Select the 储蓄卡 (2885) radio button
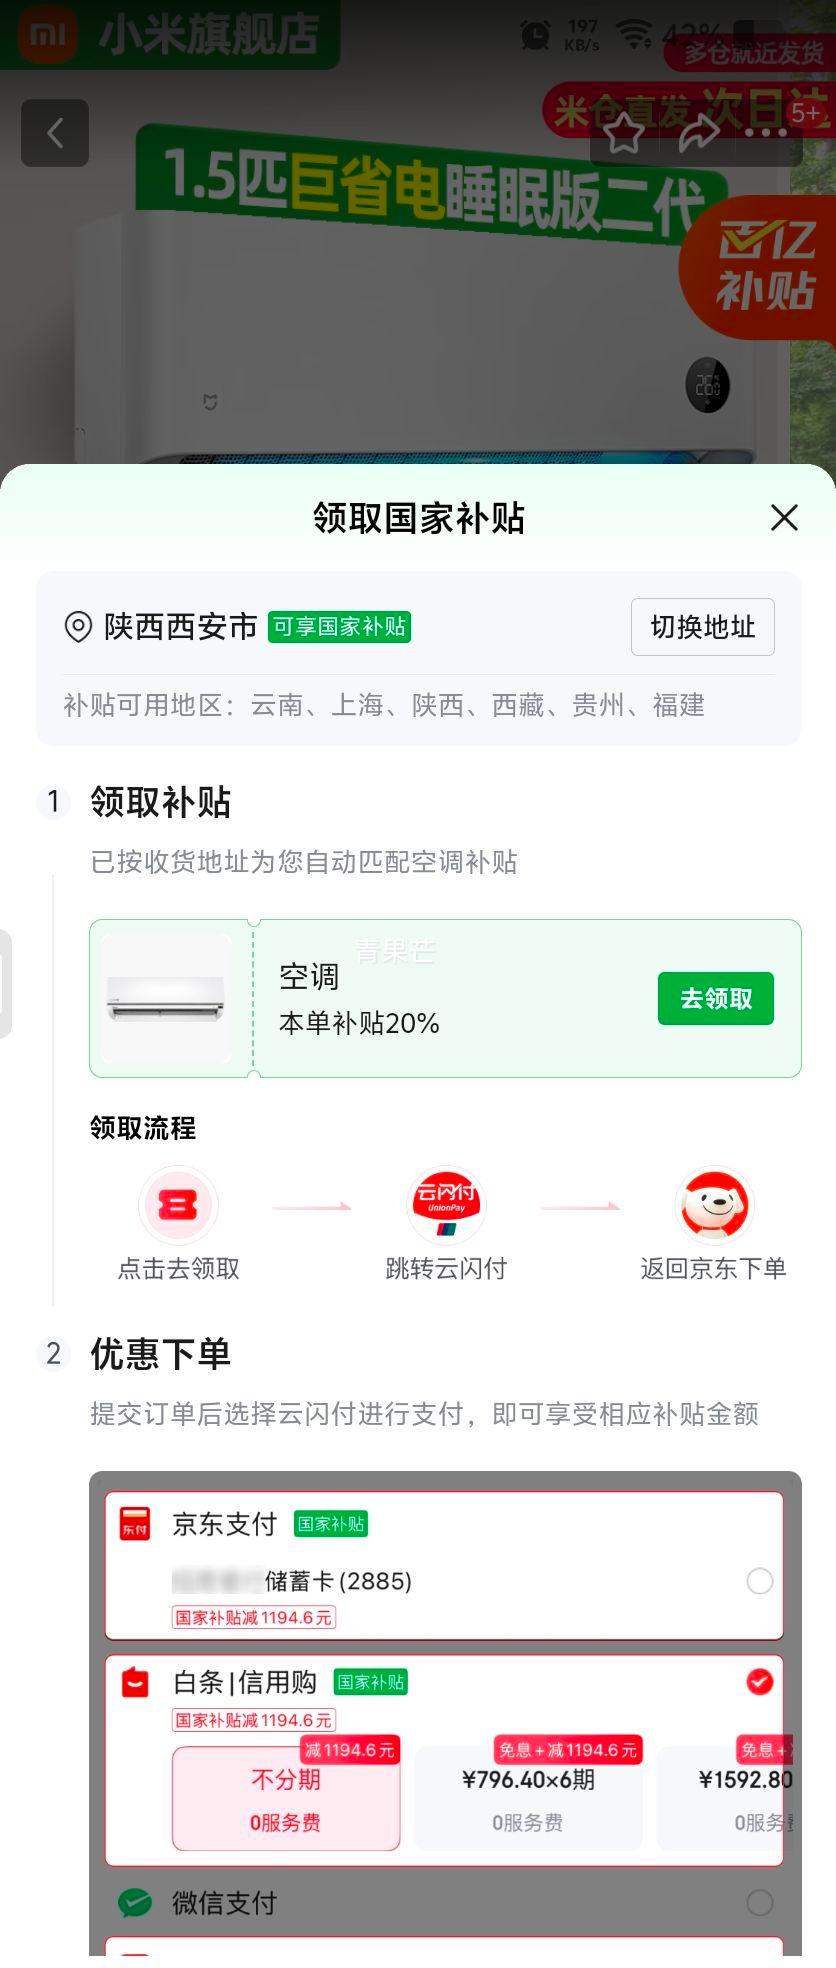 (x=760, y=1581)
